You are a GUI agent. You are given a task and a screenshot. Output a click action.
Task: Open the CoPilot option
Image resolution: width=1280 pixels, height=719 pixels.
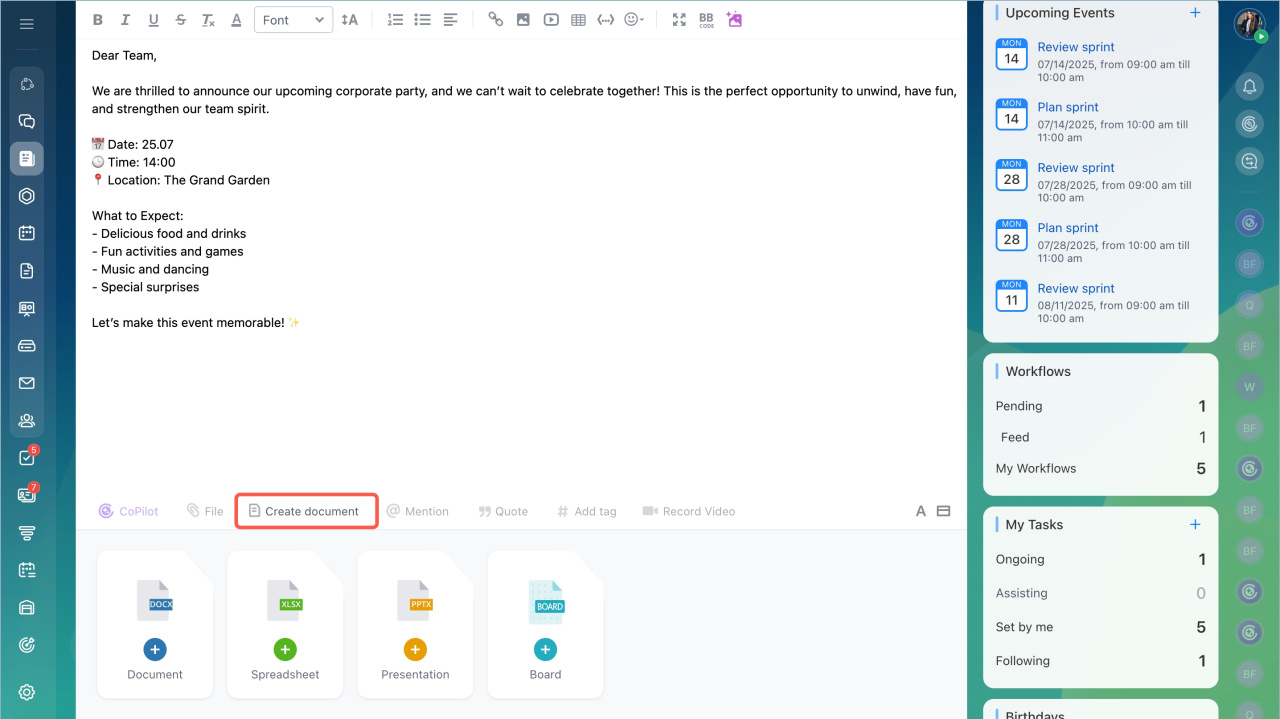tap(129, 511)
